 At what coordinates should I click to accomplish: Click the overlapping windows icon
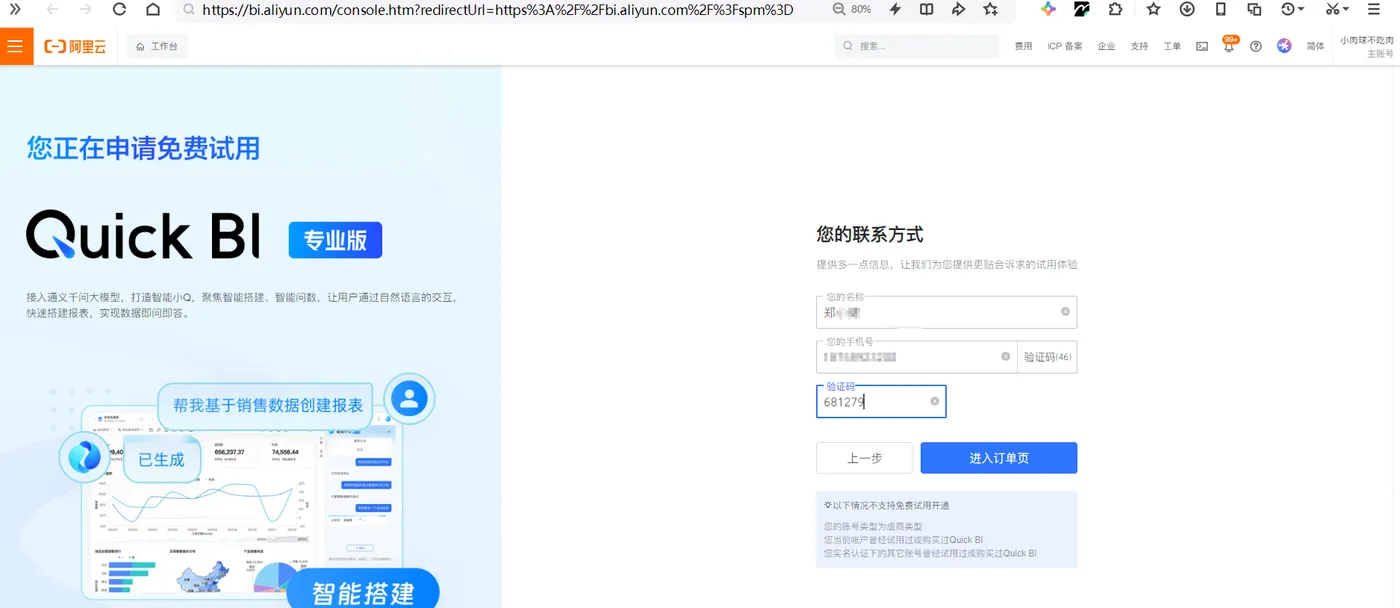1254,9
